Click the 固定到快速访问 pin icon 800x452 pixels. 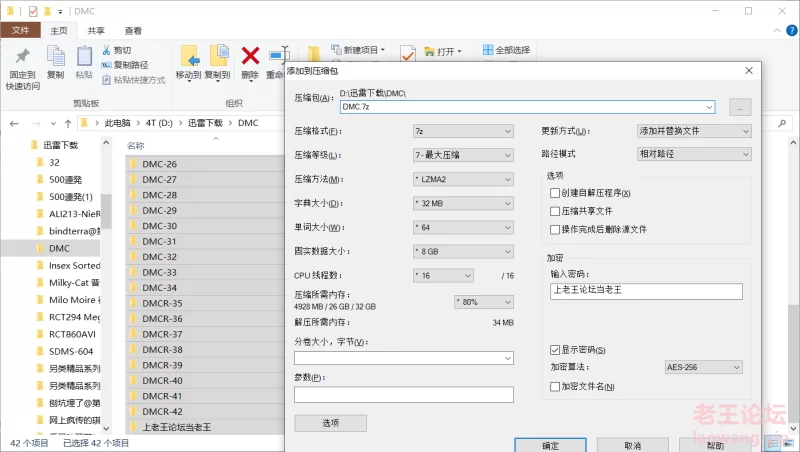tap(22, 58)
